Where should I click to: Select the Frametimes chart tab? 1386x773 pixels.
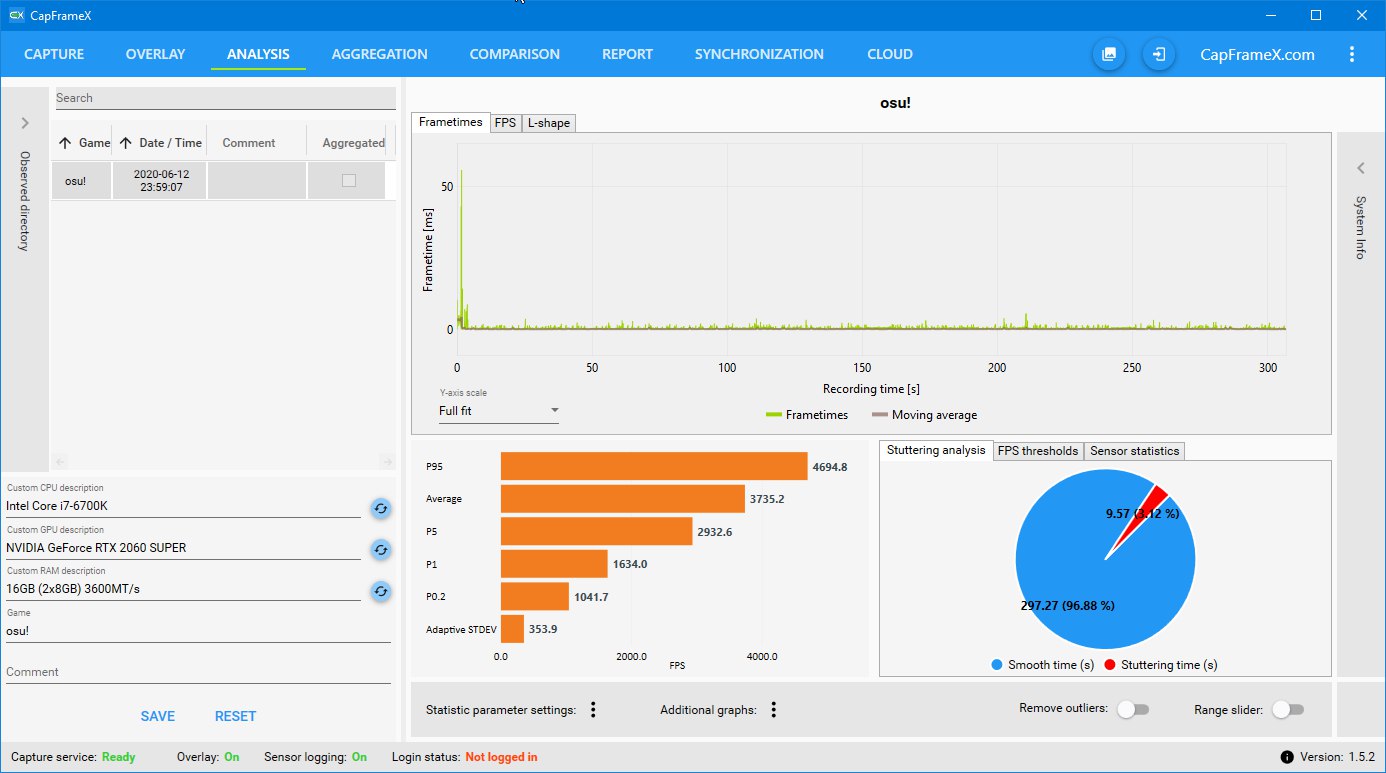(451, 122)
